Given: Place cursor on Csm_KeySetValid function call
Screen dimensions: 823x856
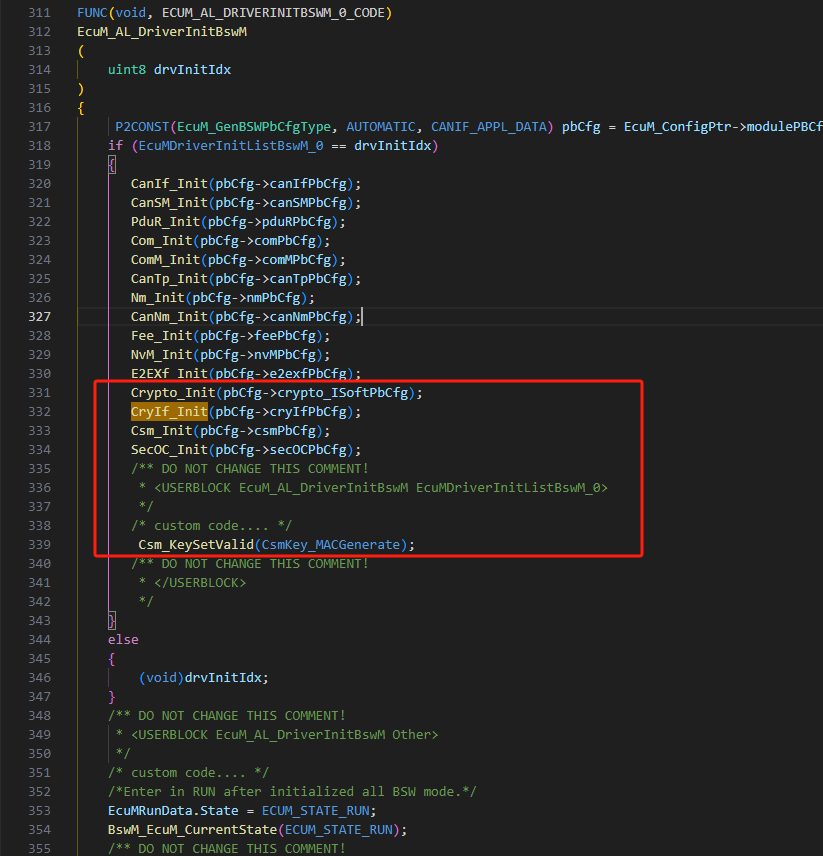Looking at the screenshot, I should tap(195, 544).
